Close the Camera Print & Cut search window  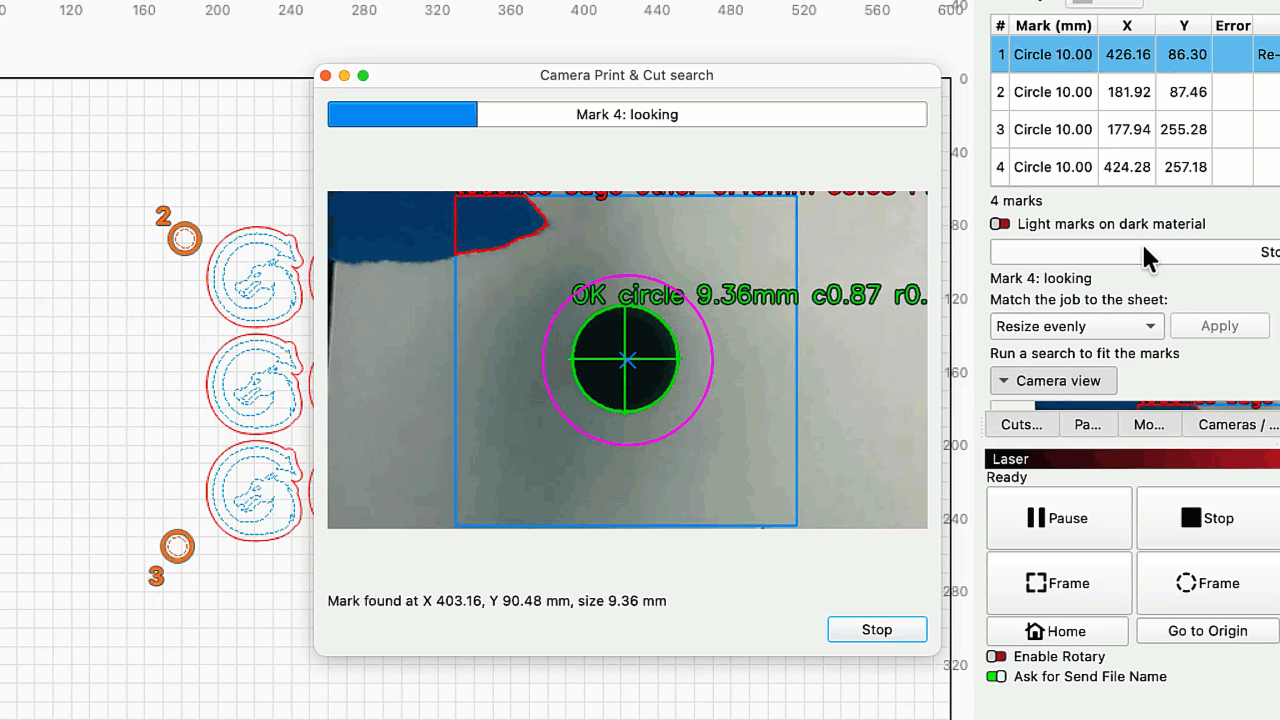[325, 75]
